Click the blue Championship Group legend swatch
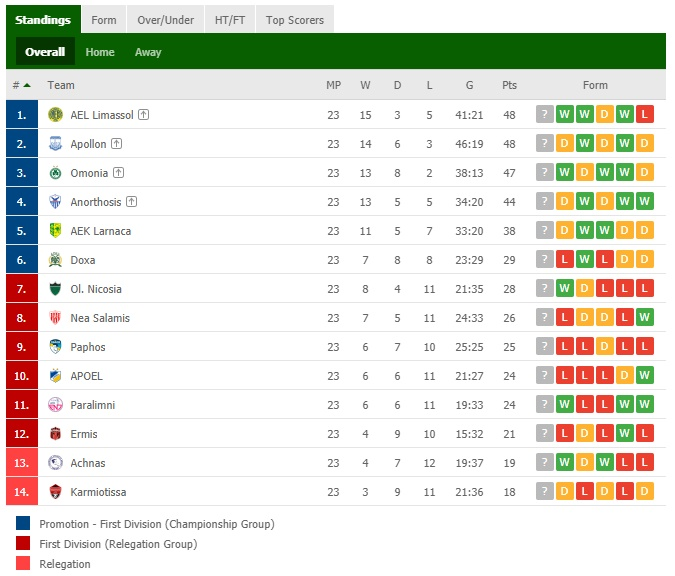675x576 pixels. pyautogui.click(x=23, y=523)
